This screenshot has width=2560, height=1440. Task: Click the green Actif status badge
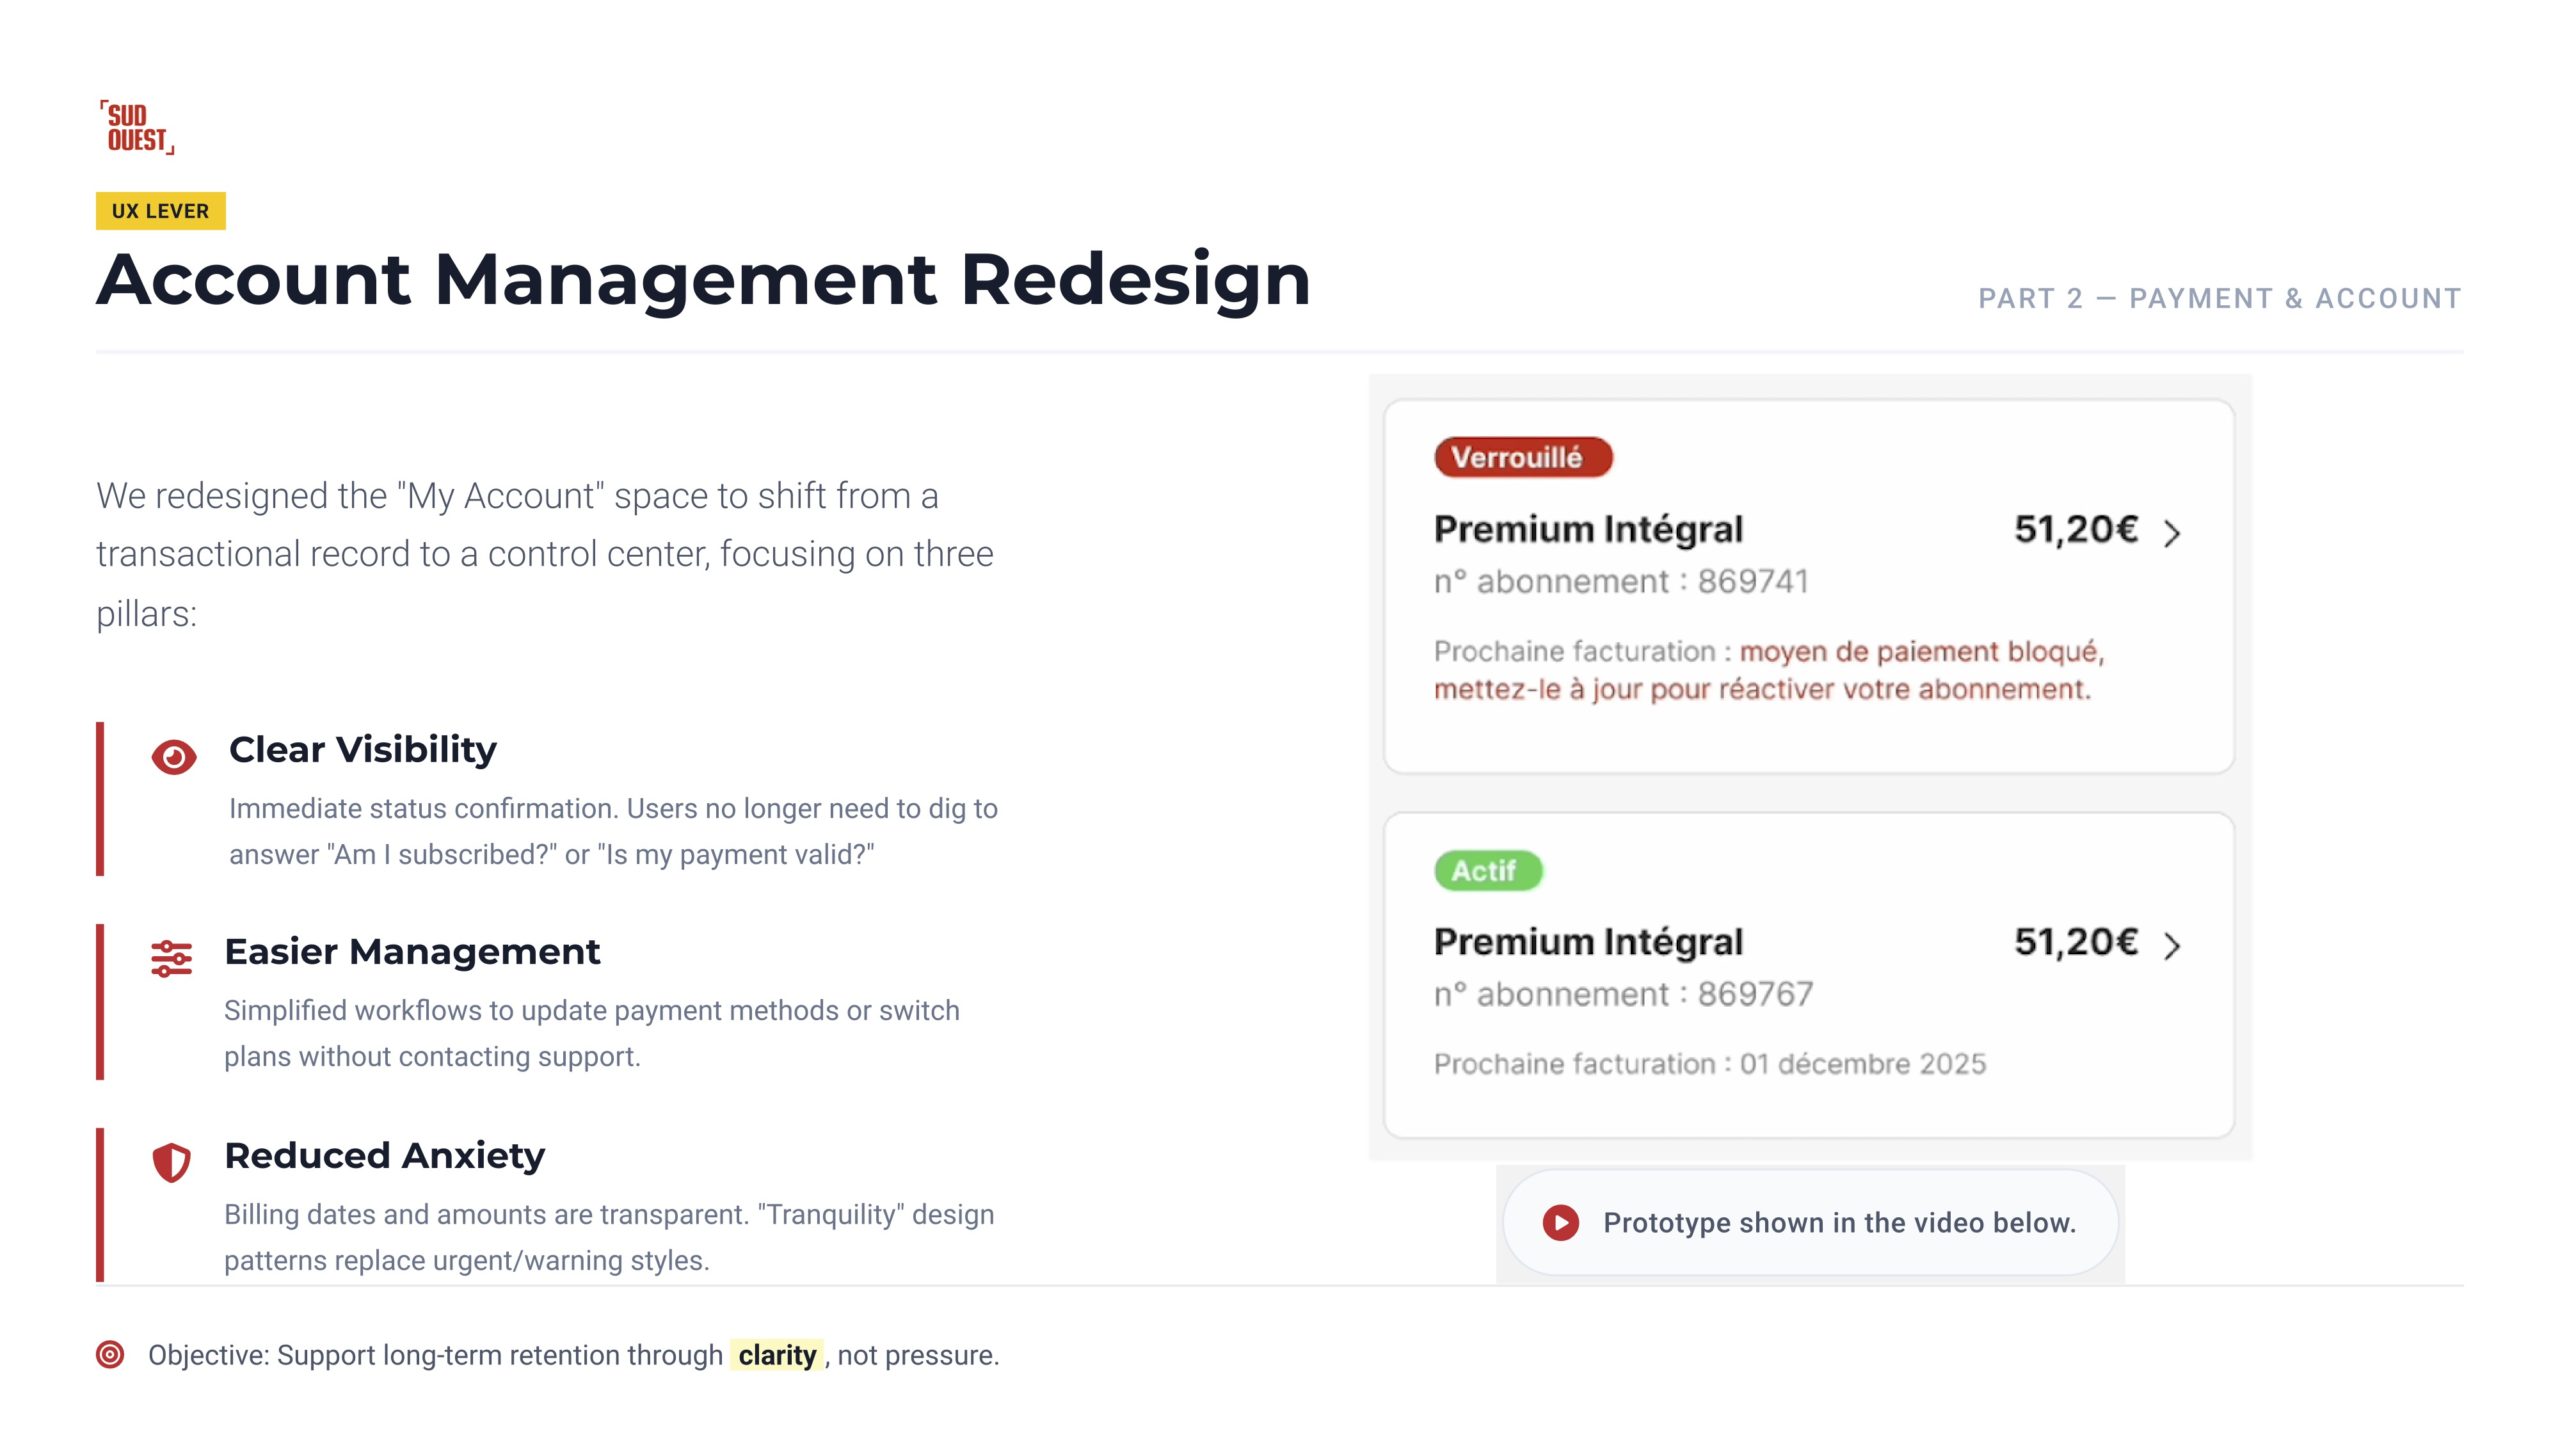[1487, 870]
